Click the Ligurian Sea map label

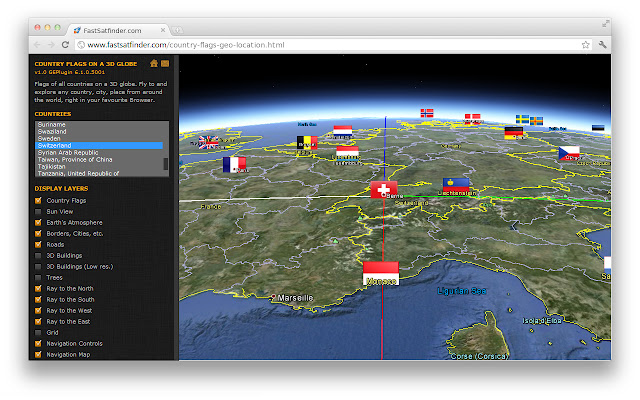click(x=462, y=291)
